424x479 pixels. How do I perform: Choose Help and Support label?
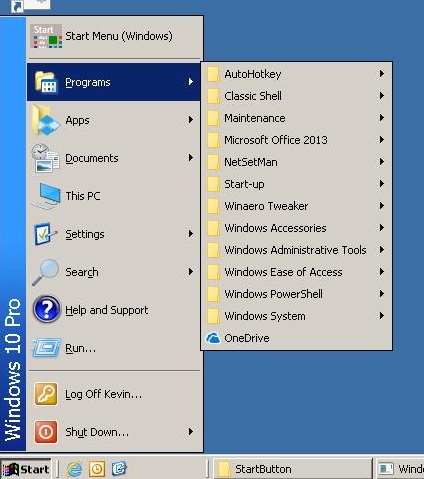click(x=107, y=310)
